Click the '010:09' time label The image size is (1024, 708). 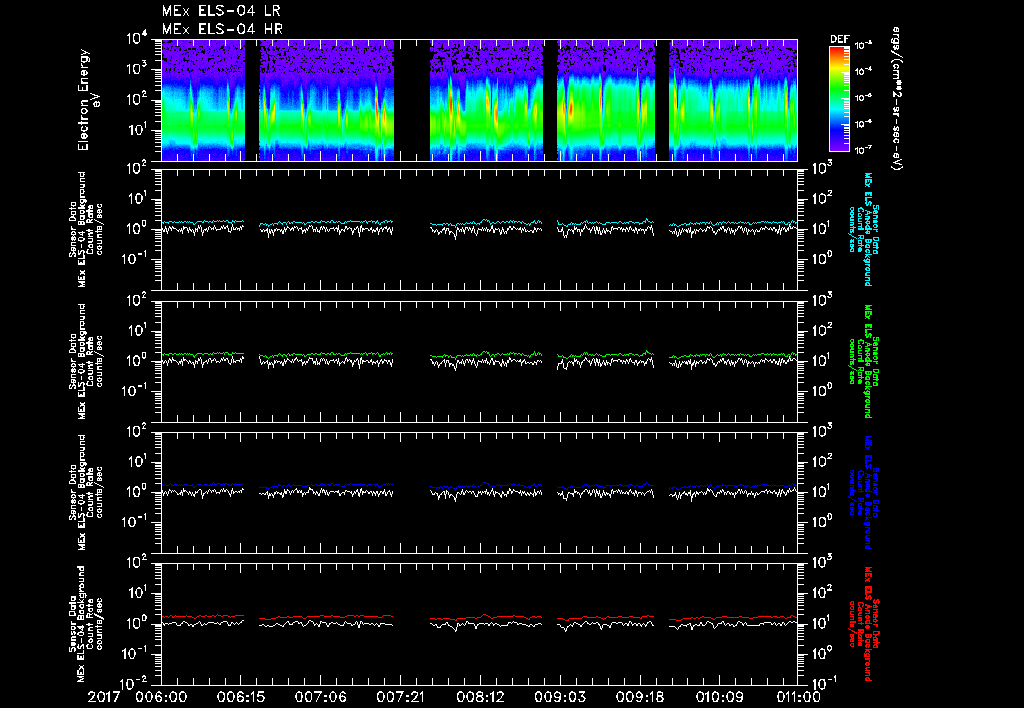pos(719,697)
